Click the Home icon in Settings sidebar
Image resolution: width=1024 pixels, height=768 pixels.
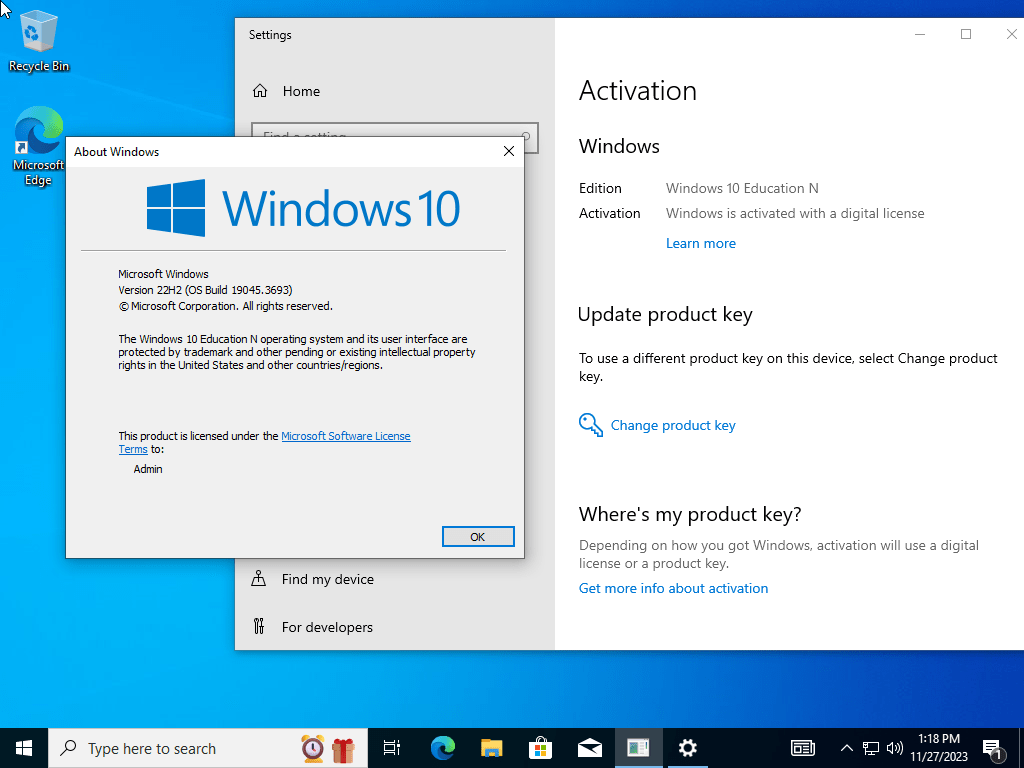(260, 91)
